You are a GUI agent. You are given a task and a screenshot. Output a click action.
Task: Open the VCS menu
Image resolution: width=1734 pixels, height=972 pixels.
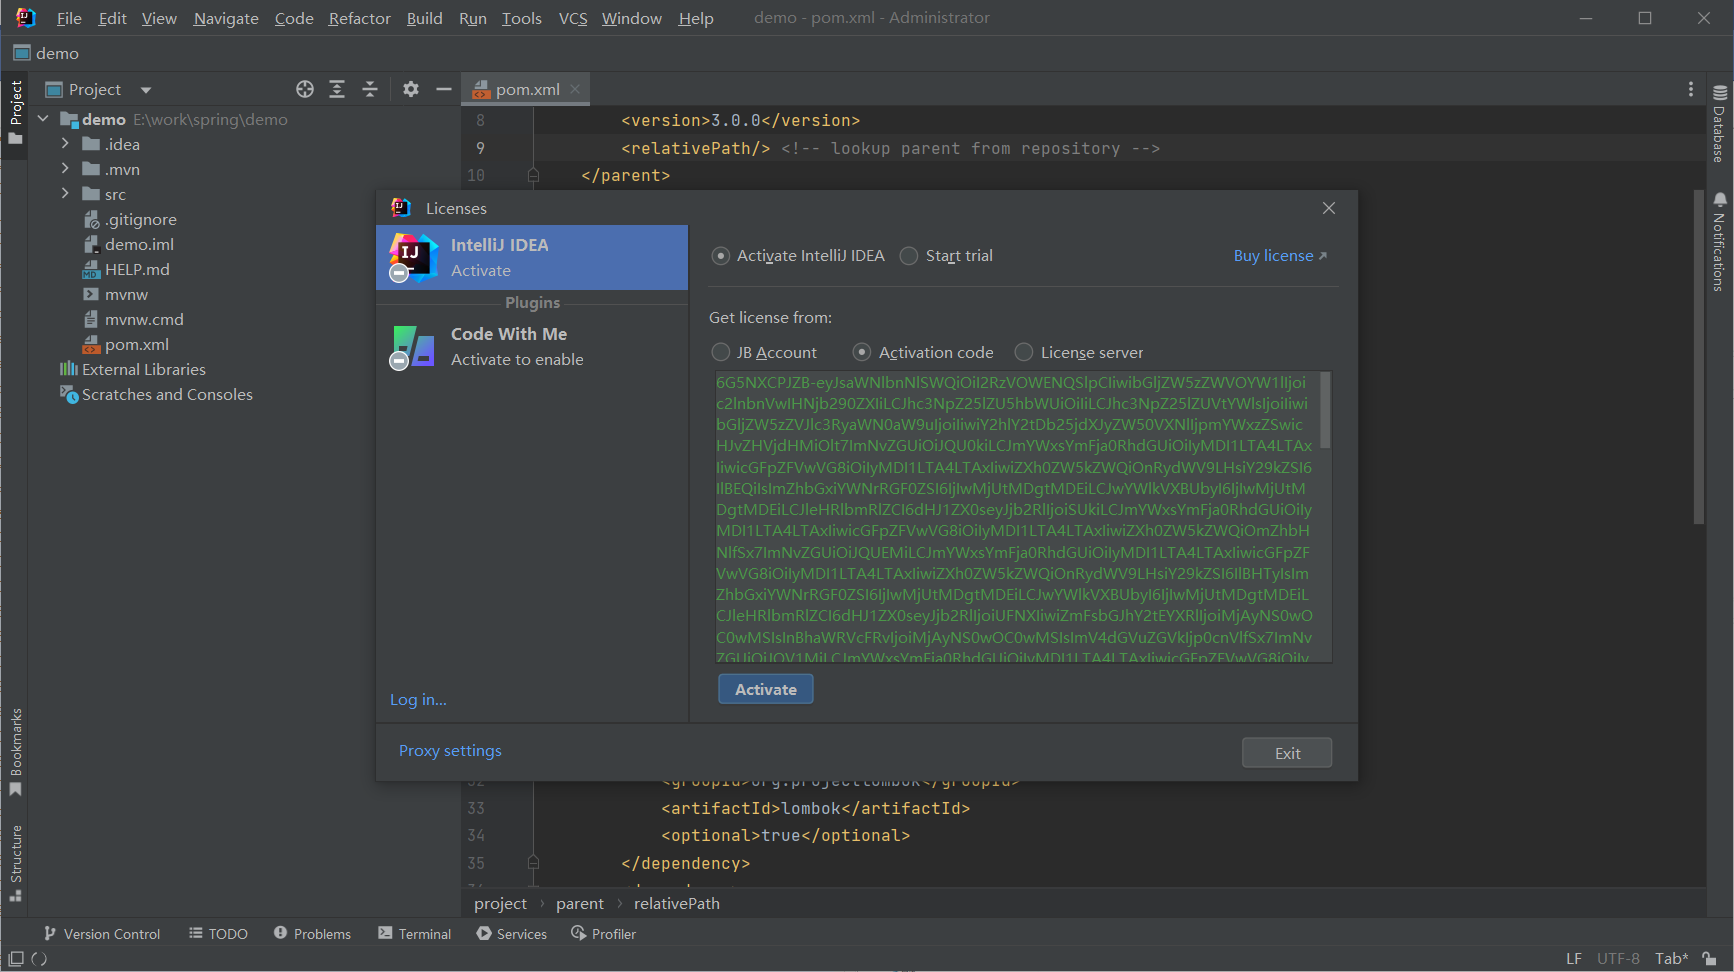(x=573, y=18)
